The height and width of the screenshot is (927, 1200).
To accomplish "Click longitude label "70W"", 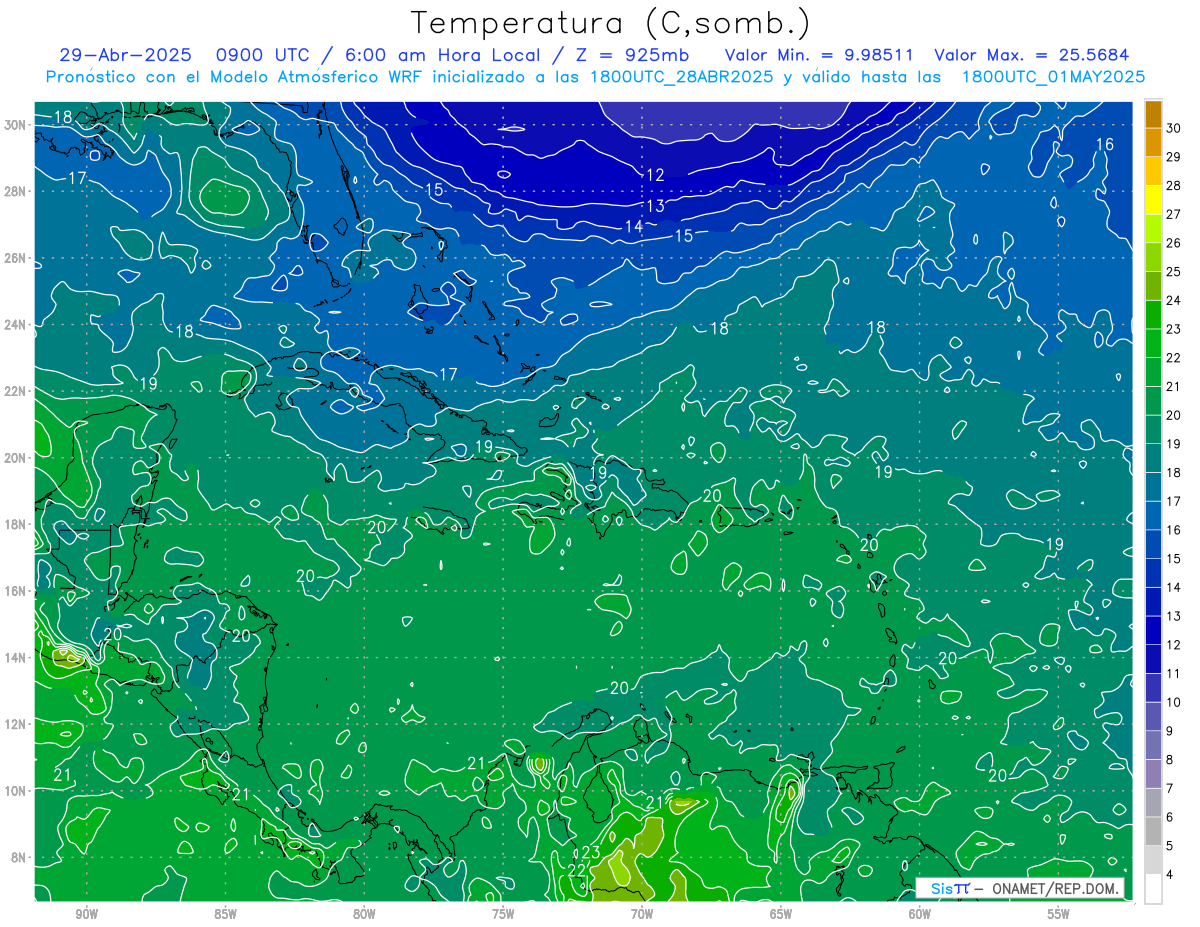I will [642, 914].
